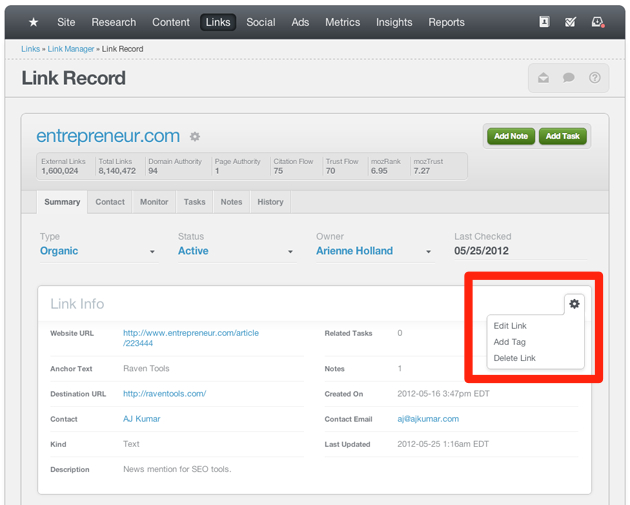630x505 pixels.
Task: Click the gear icon next to entrepreneur.com
Action: (195, 137)
